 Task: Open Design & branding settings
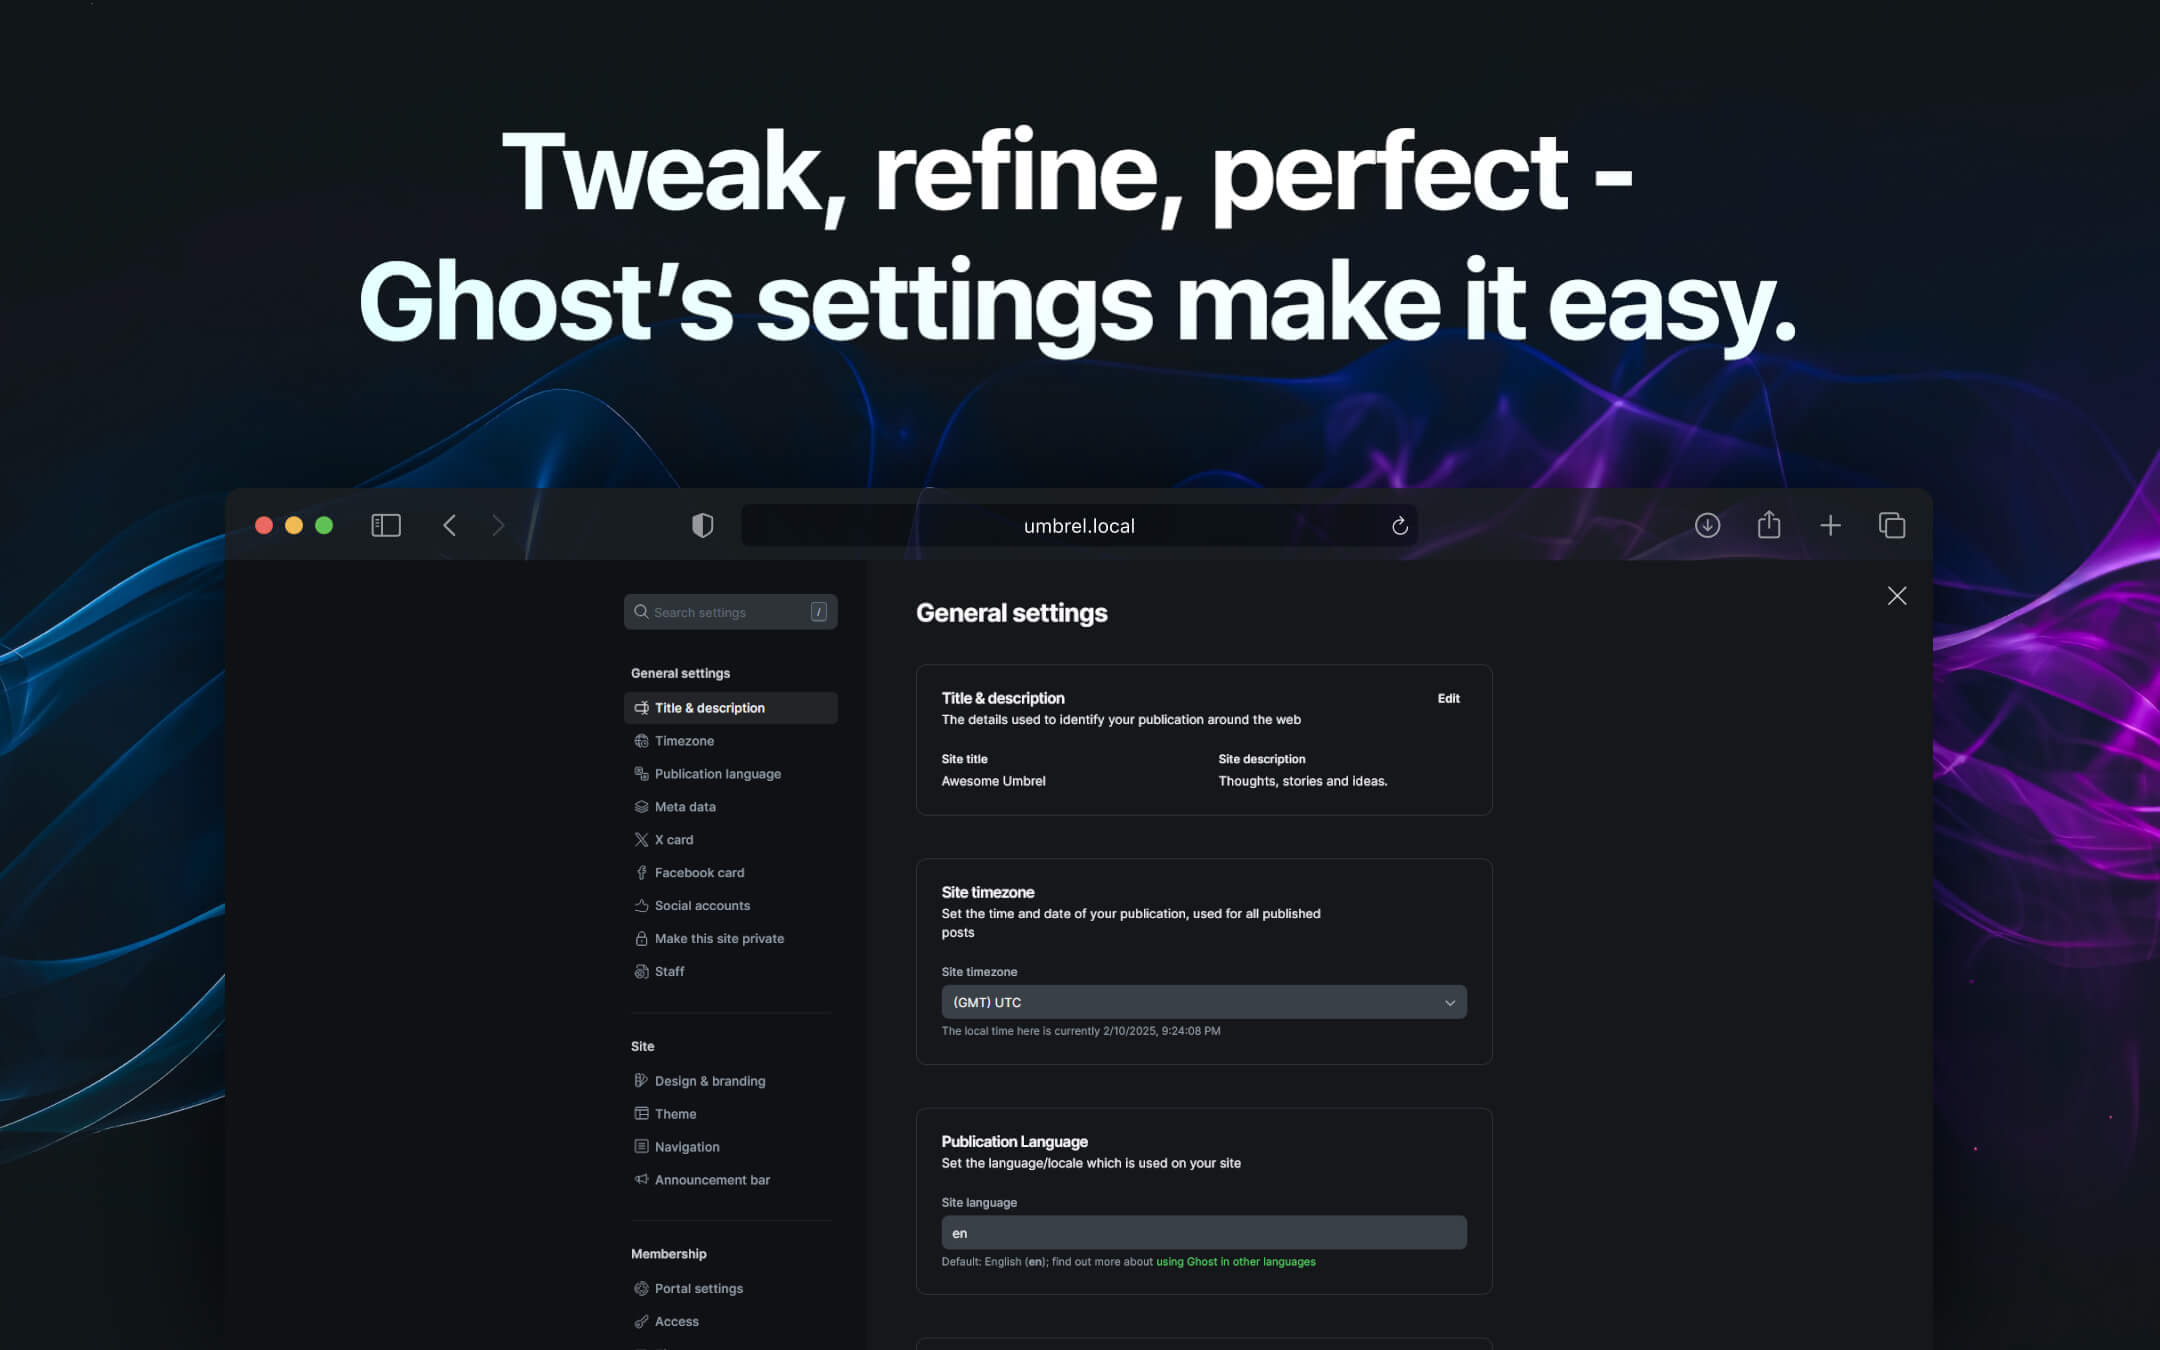[709, 1081]
